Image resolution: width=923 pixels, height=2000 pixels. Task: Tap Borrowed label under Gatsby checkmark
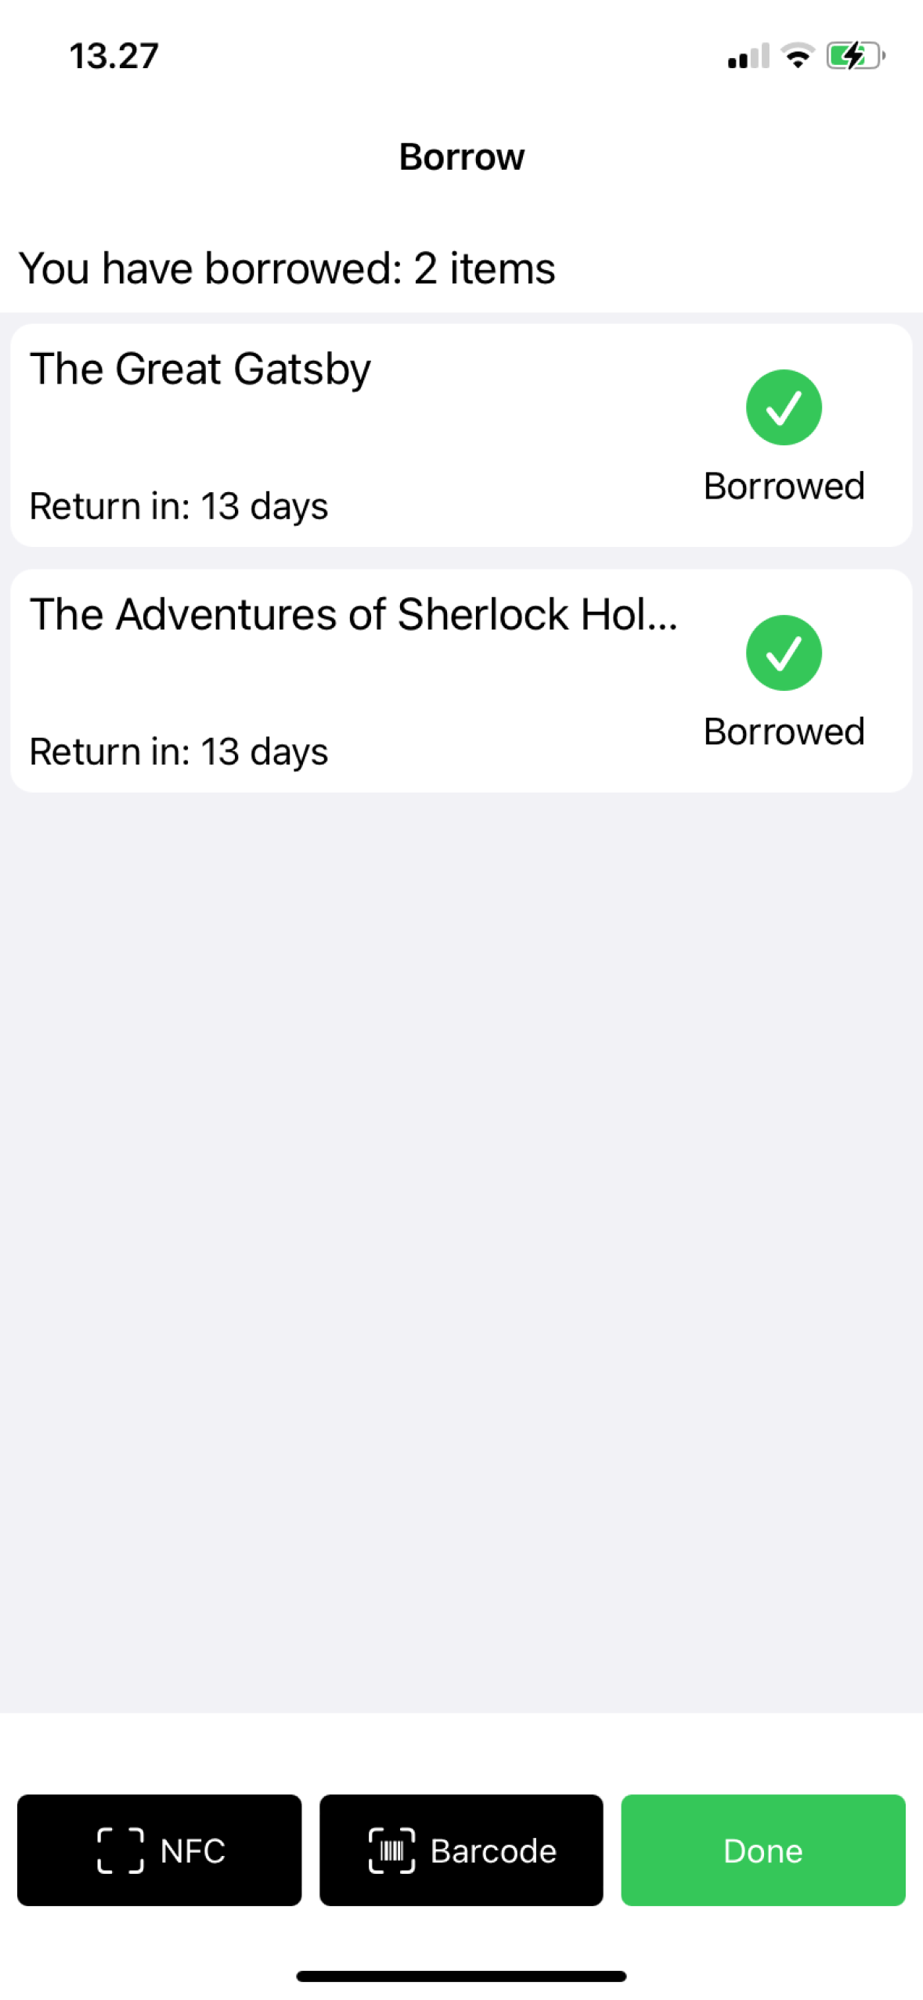point(784,486)
